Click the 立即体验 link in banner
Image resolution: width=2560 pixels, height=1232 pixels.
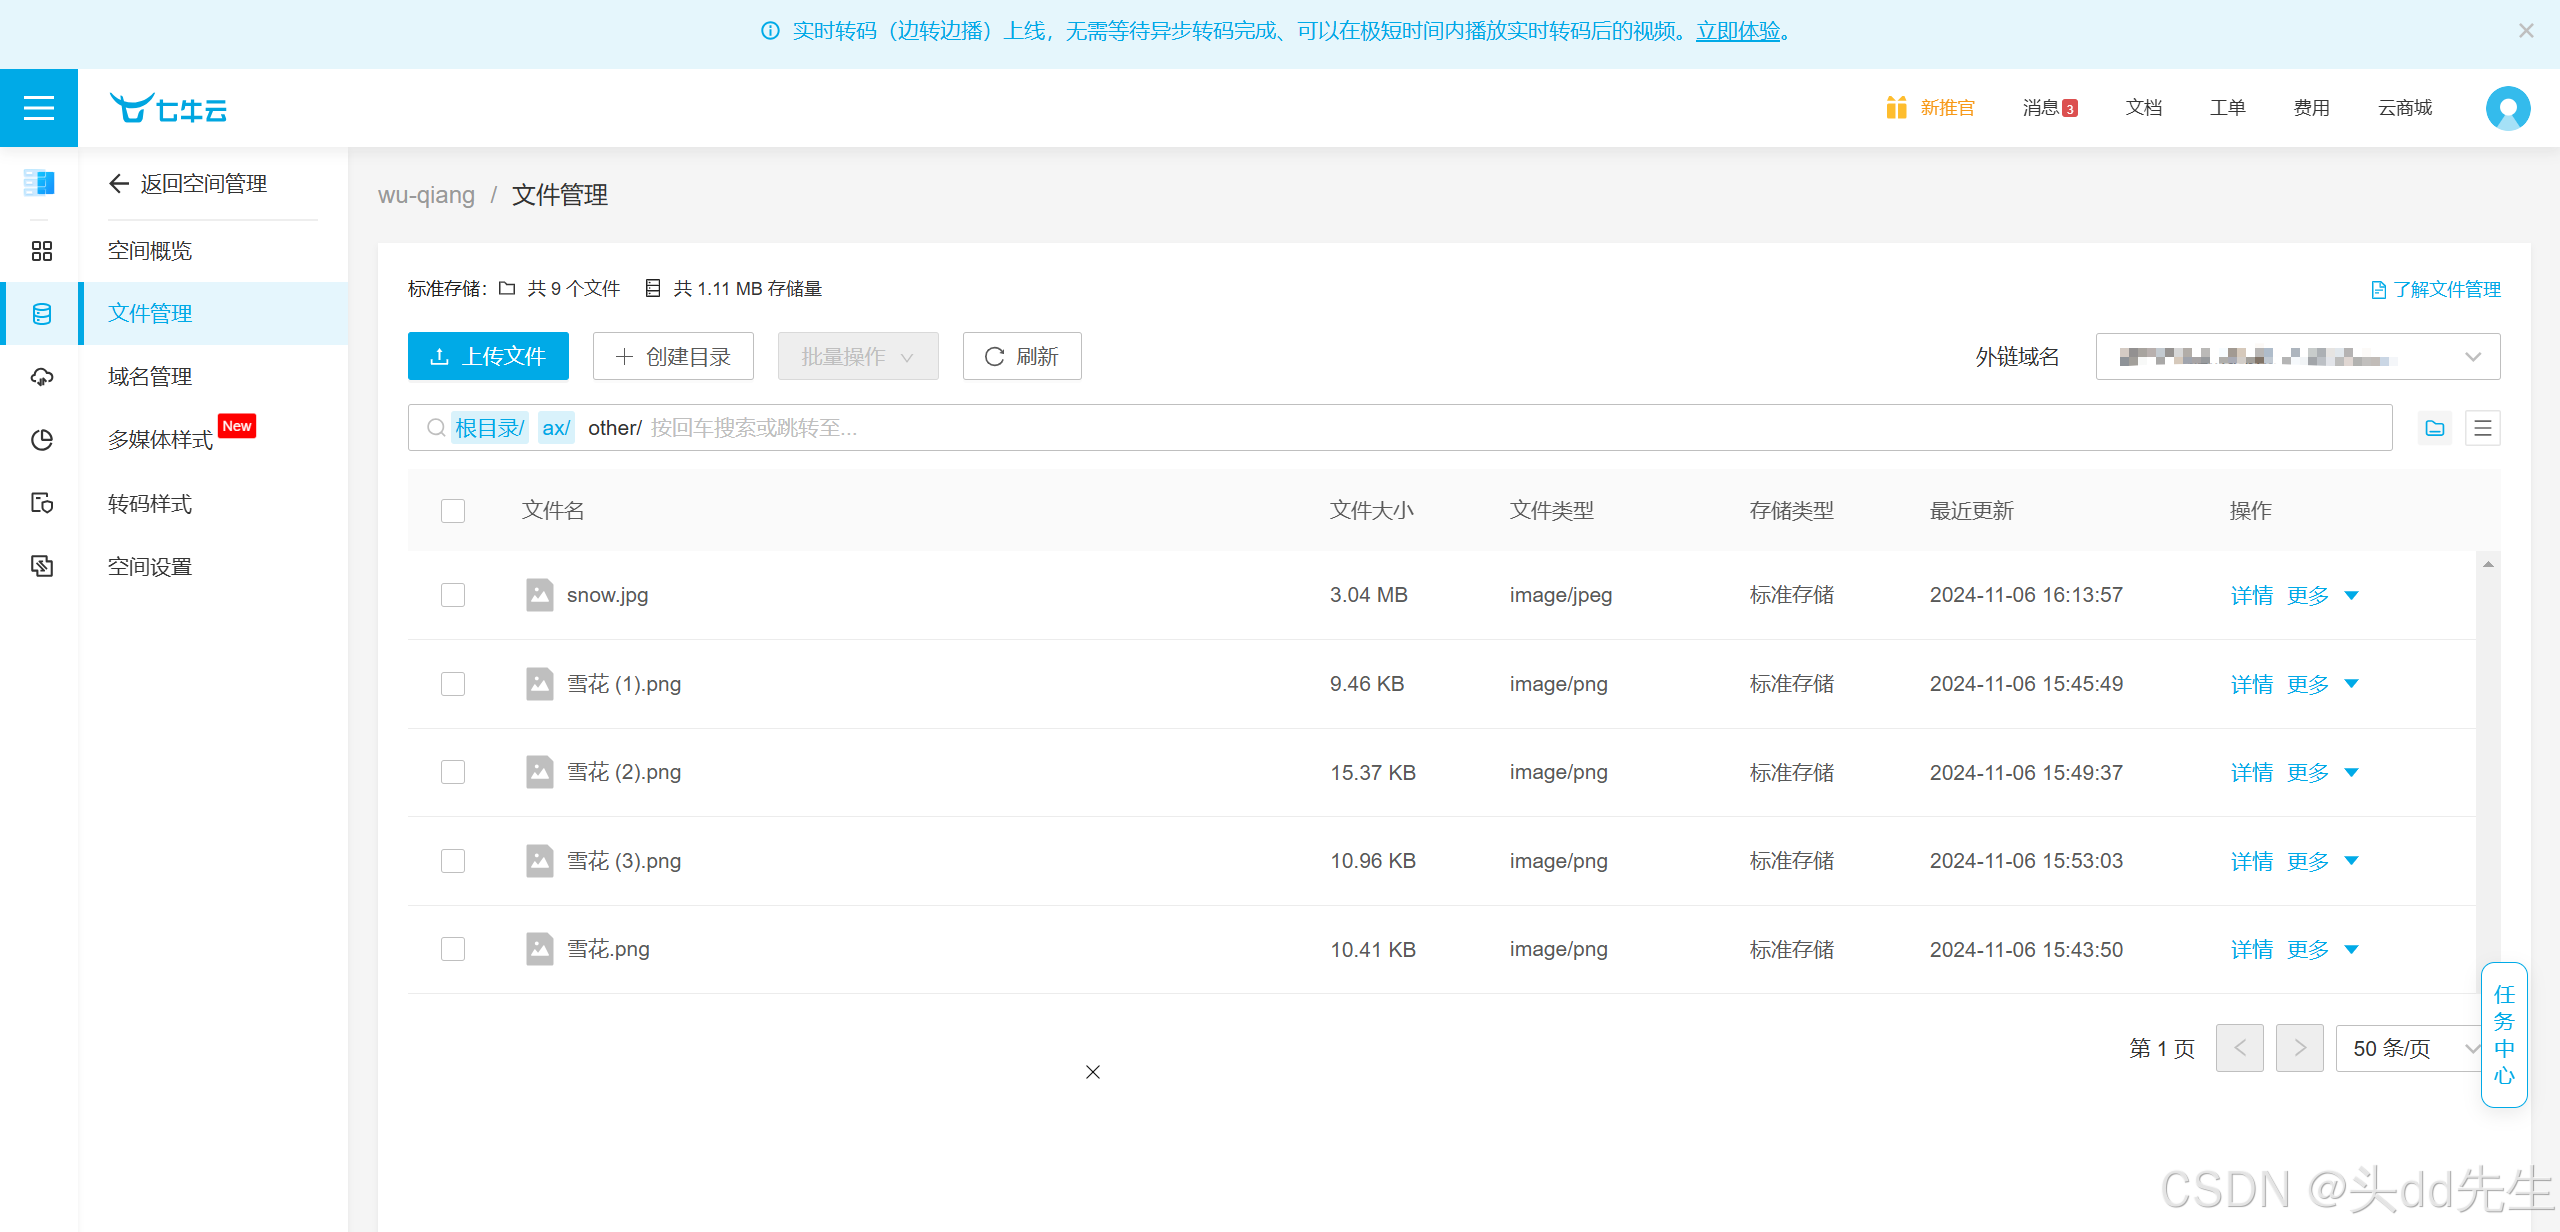[1738, 31]
